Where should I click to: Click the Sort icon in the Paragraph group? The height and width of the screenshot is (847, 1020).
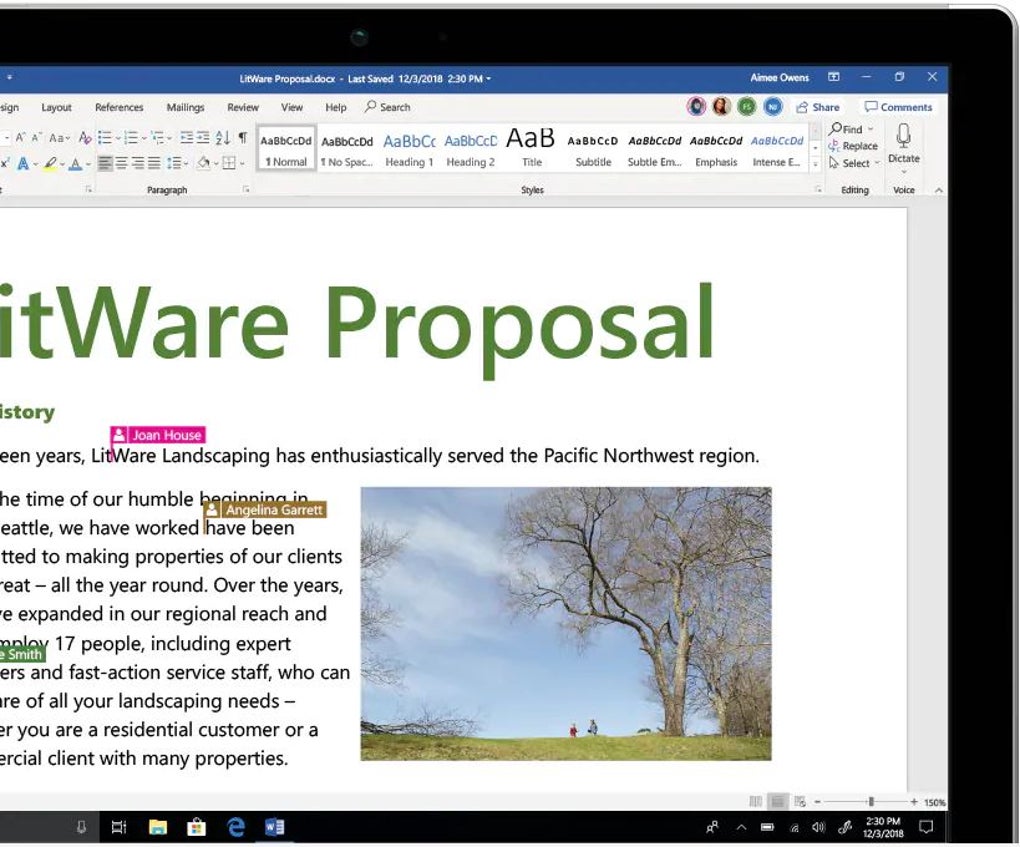pyautogui.click(x=223, y=139)
